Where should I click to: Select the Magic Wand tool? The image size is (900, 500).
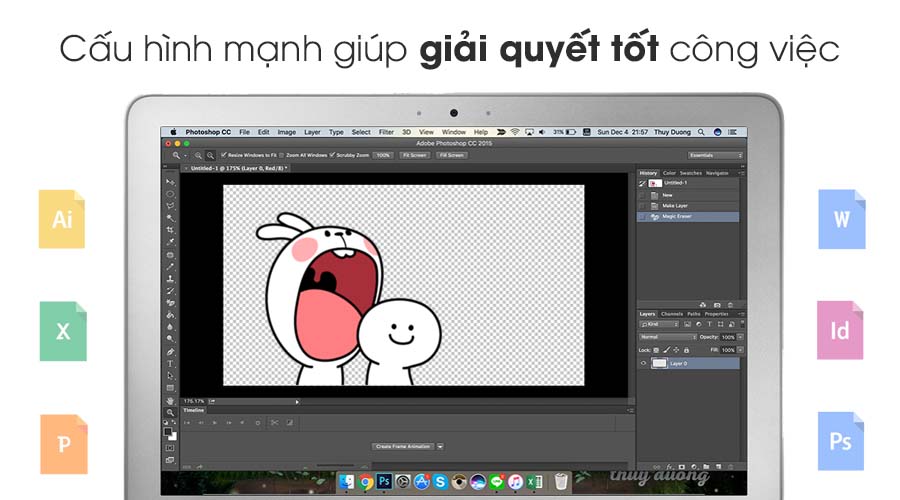pos(171,218)
